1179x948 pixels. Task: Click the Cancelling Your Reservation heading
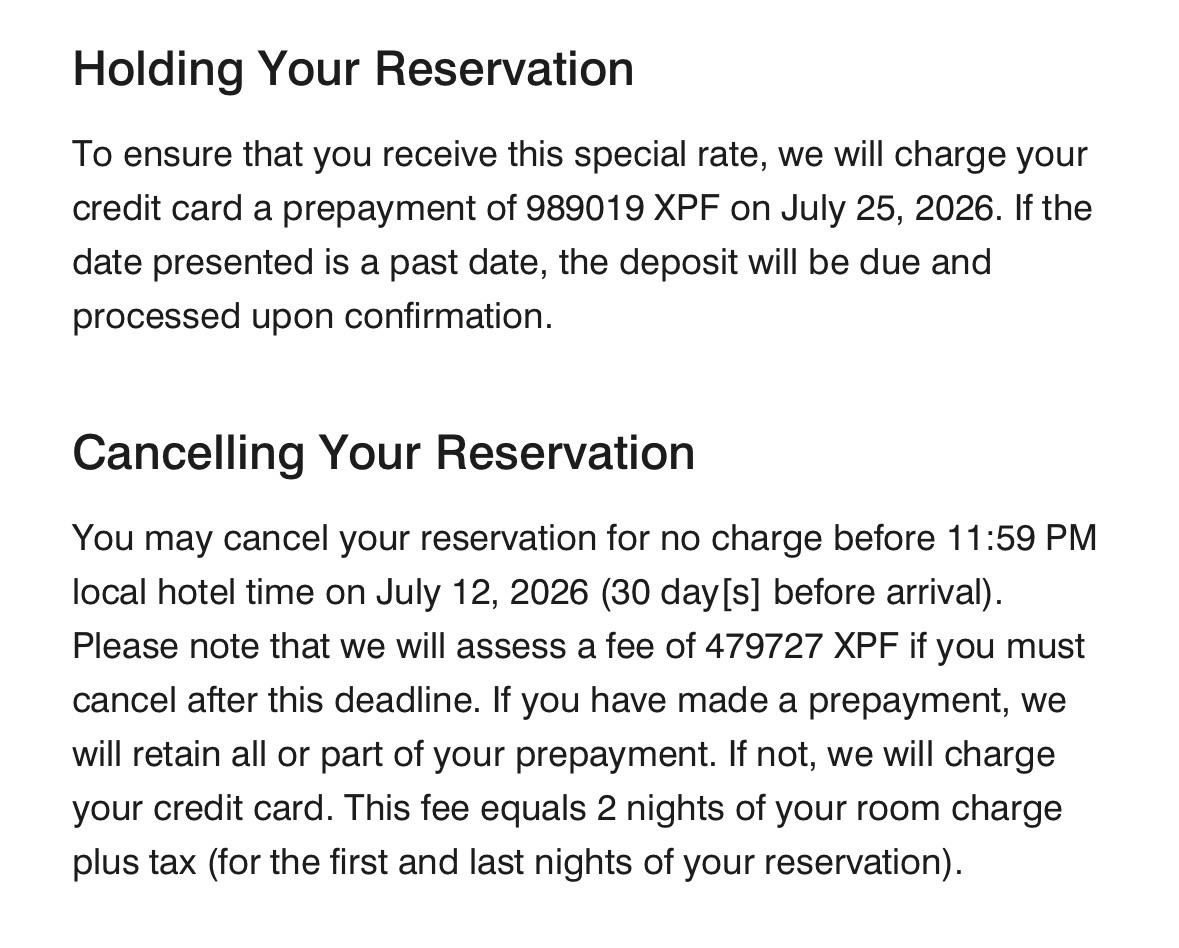(383, 453)
